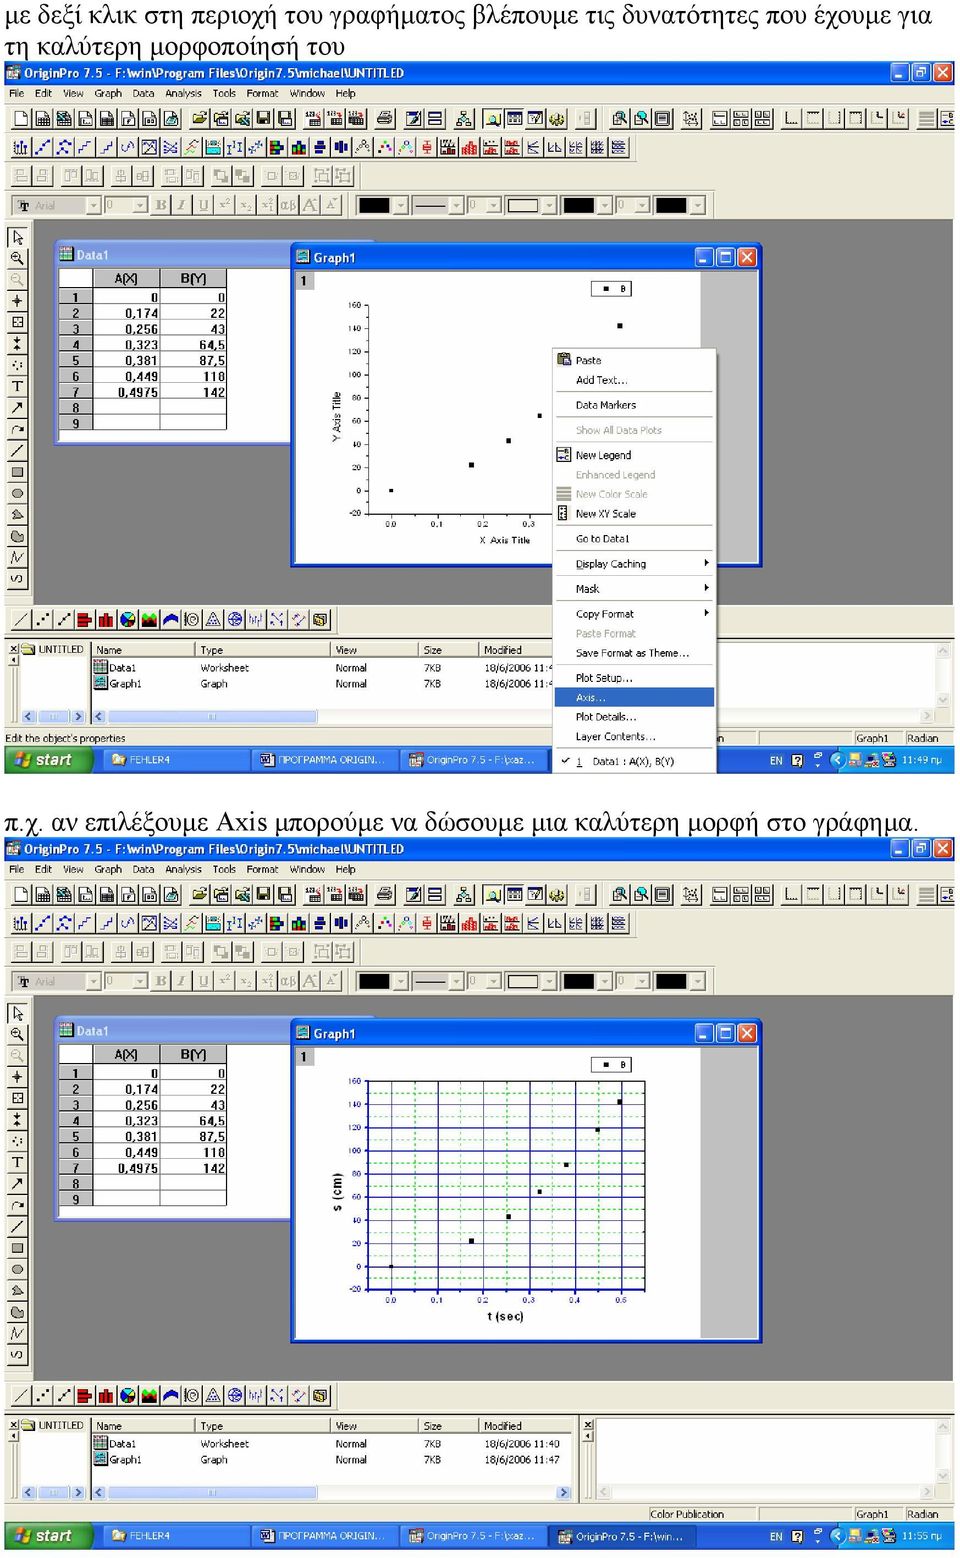Open Analysis menu in context-menu screenshot
The image size is (960, 1558).
(183, 93)
